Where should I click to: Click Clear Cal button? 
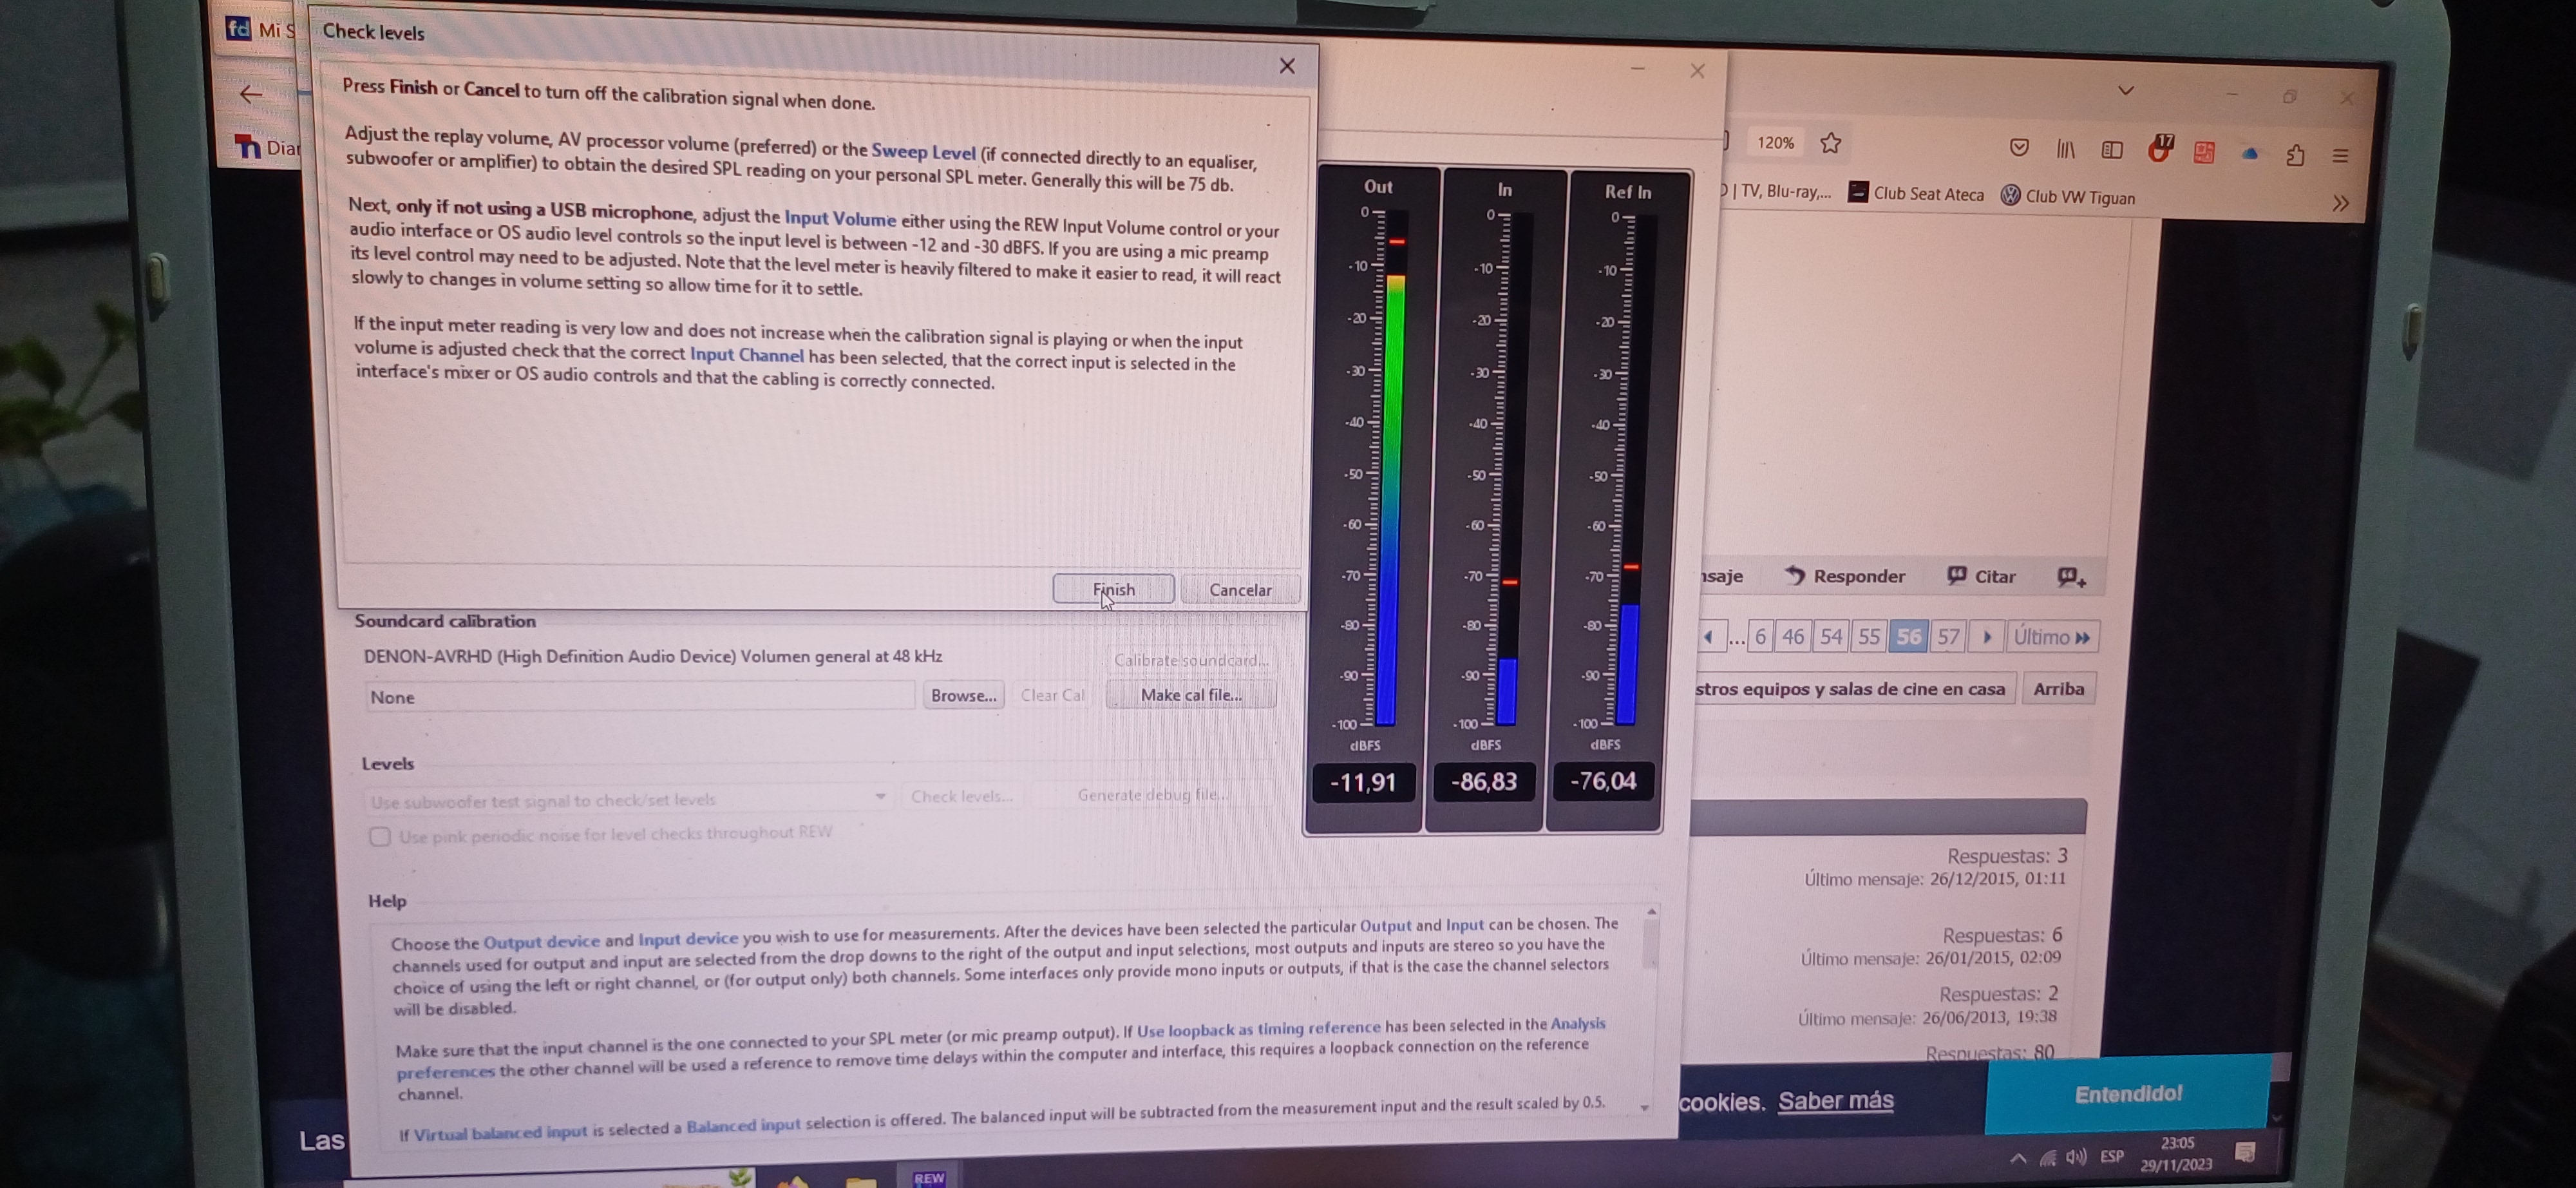1052,695
